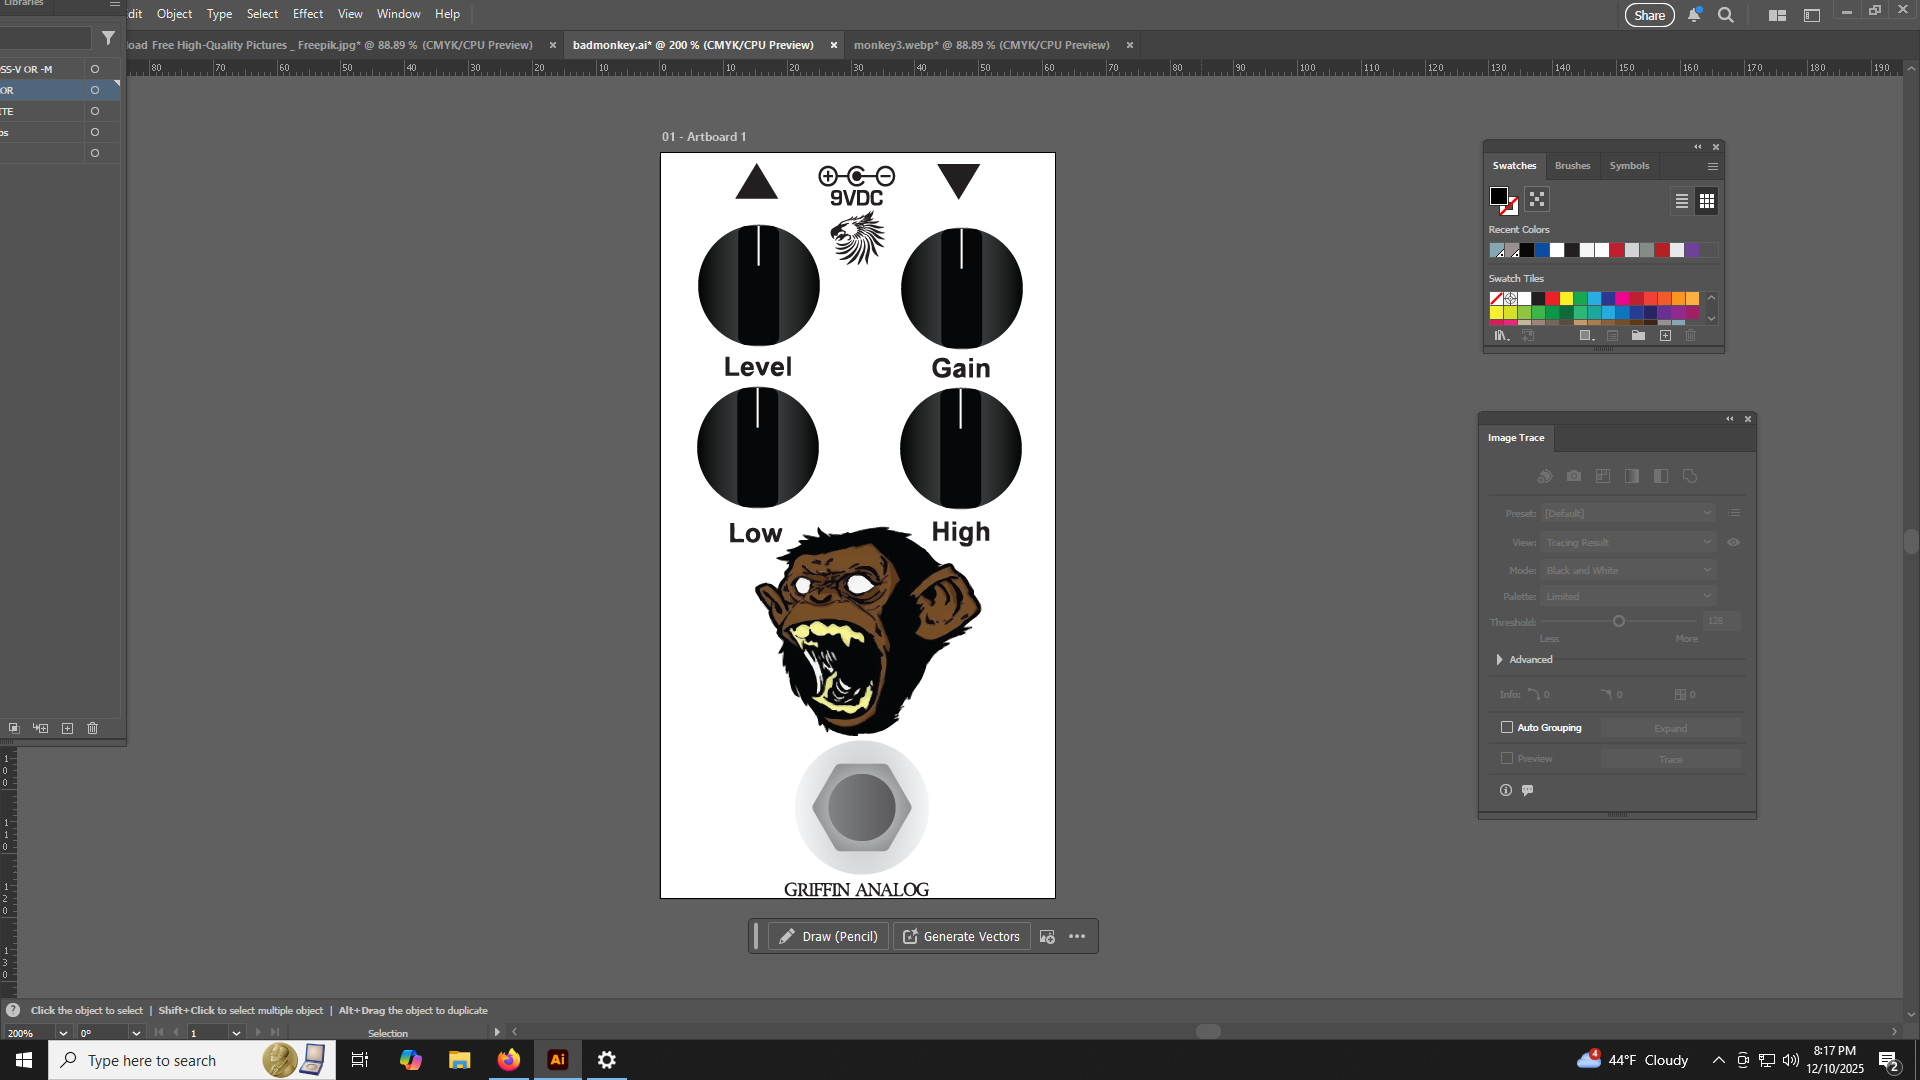Click the New Color Group folder icon

[x=1638, y=336]
